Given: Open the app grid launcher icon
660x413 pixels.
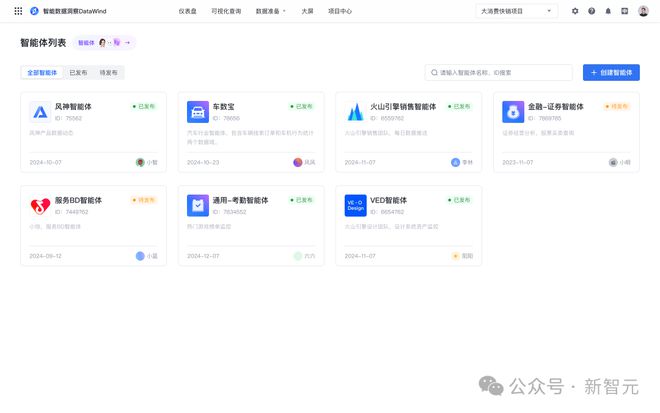Looking at the screenshot, I should click(x=18, y=11).
